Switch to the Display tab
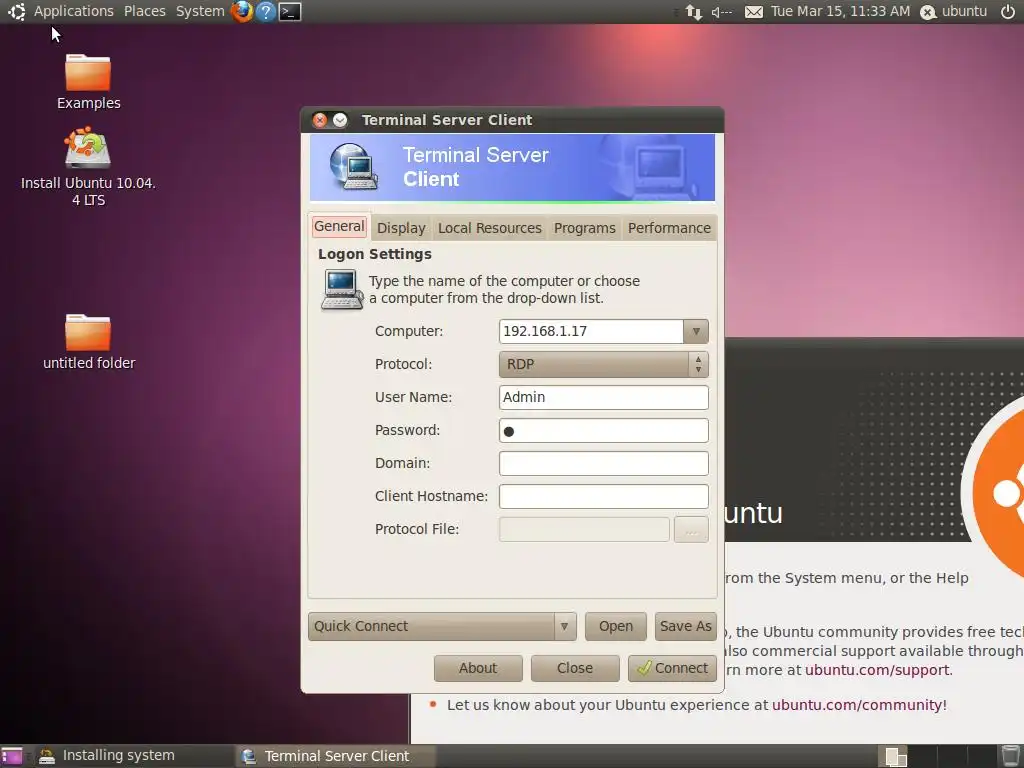The image size is (1024, 768). 401,228
